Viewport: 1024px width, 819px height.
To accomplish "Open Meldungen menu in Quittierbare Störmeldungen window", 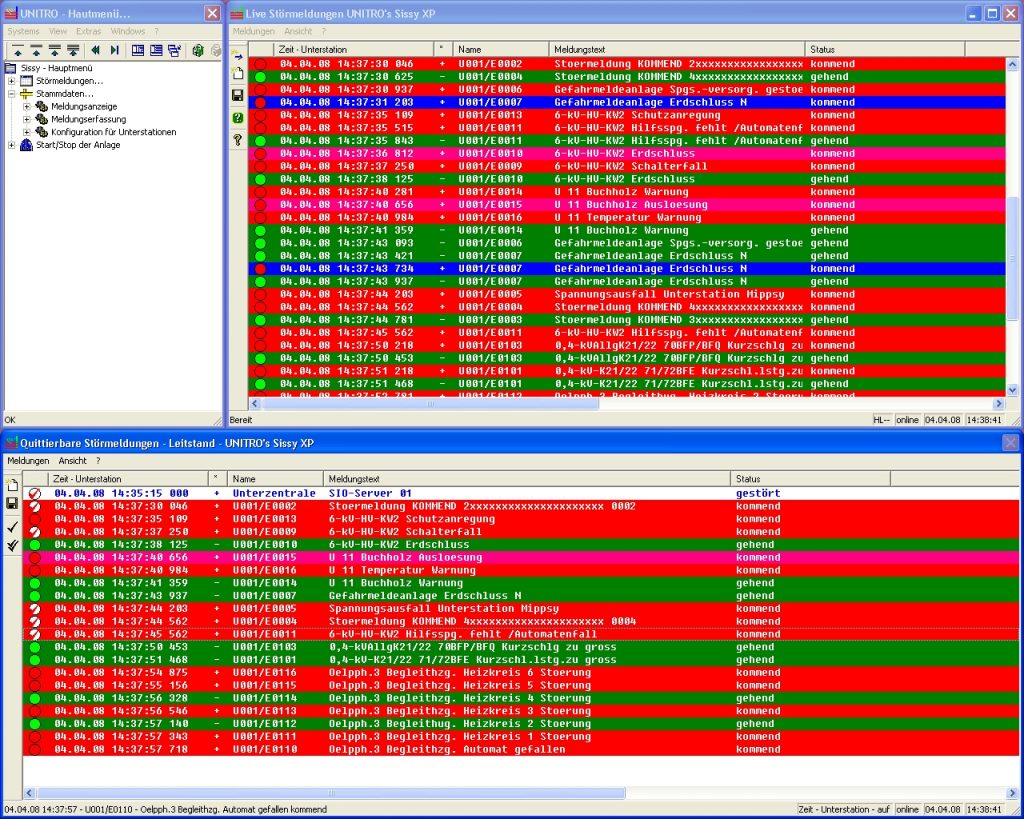I will click(x=28, y=460).
